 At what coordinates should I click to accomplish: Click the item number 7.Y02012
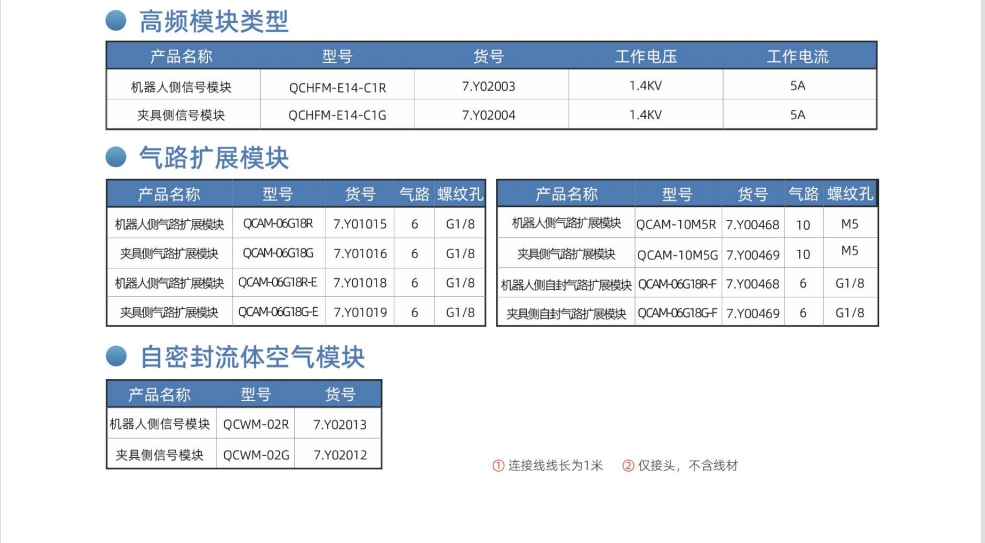(x=340, y=455)
